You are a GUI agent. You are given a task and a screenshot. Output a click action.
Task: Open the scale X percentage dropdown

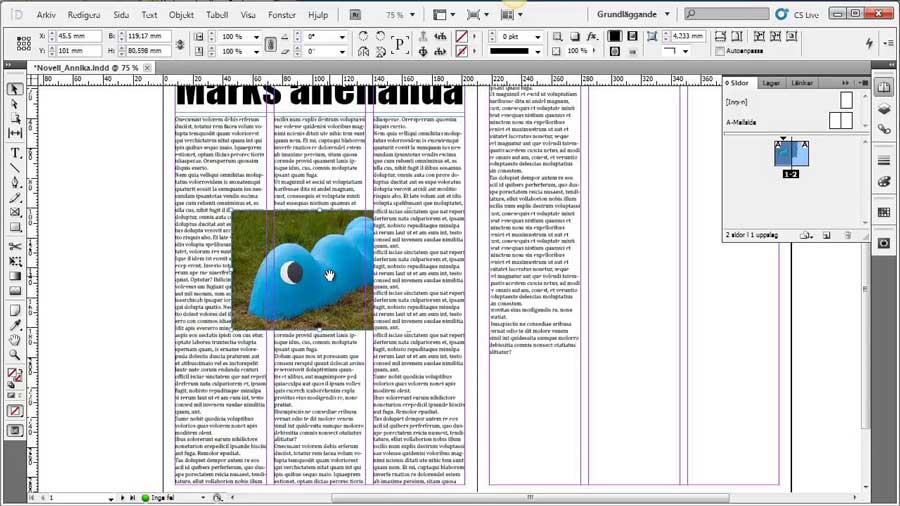[x=257, y=36]
